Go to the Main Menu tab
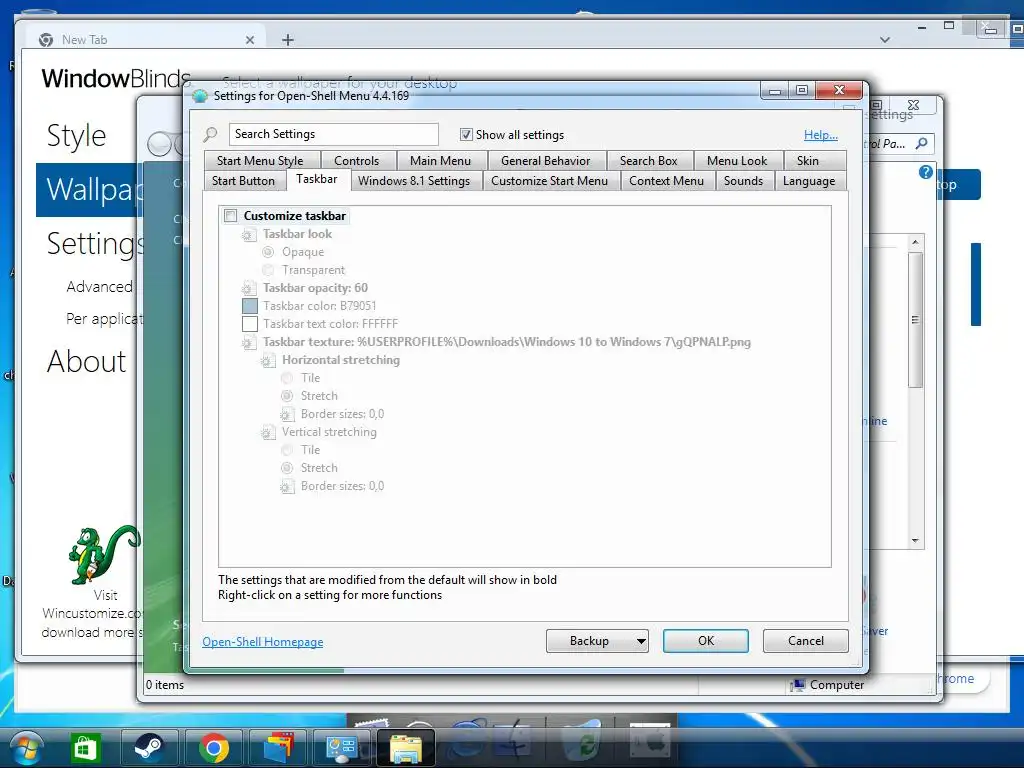 pos(440,161)
